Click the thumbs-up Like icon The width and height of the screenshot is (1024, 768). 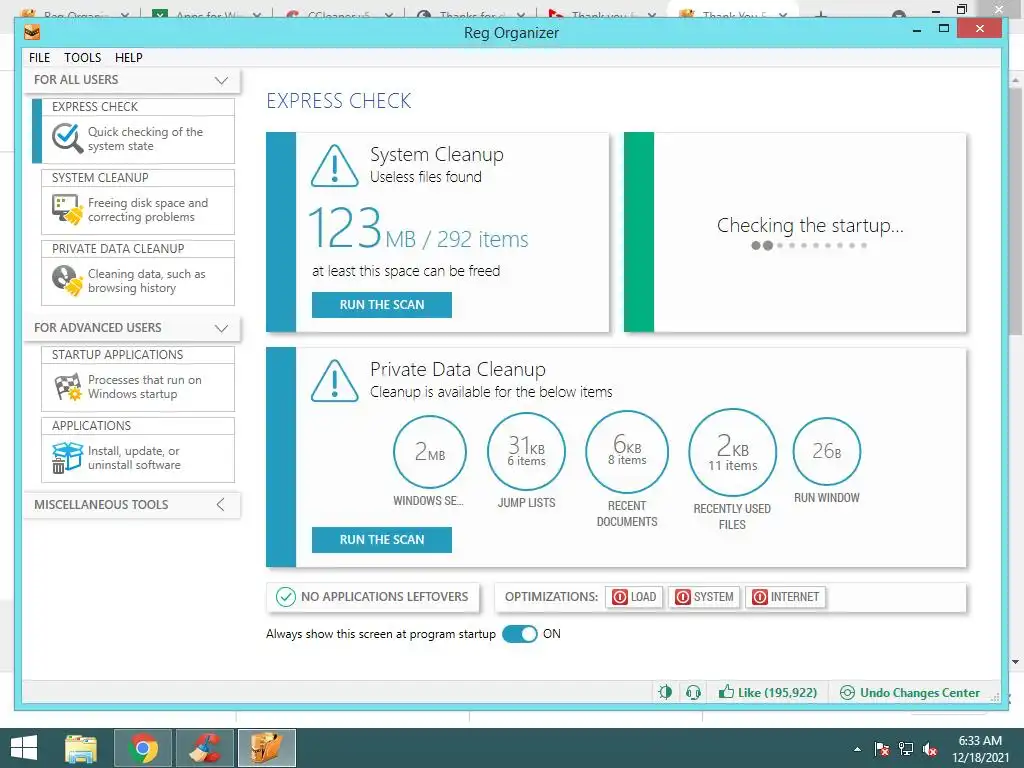pyautogui.click(x=726, y=692)
